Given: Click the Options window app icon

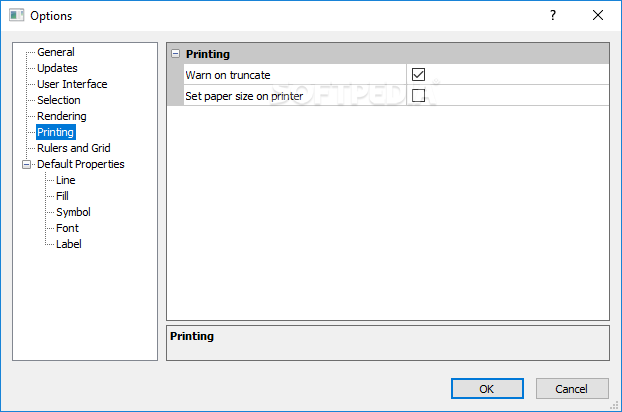Looking at the screenshot, I should coord(16,15).
